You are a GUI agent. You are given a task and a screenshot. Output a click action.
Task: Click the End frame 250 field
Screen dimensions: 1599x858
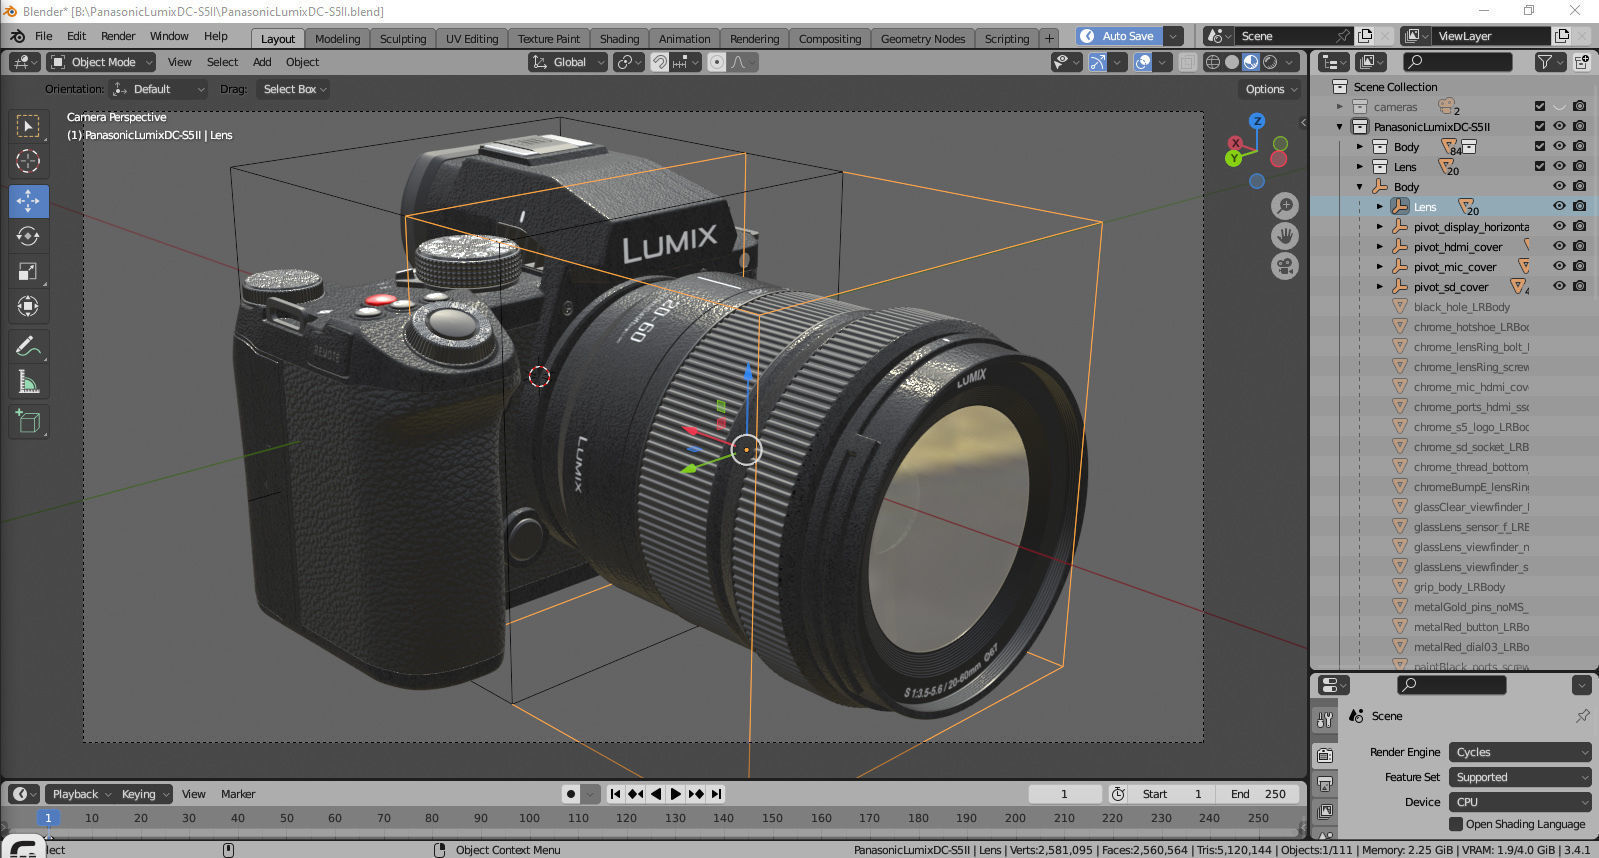[1258, 794]
